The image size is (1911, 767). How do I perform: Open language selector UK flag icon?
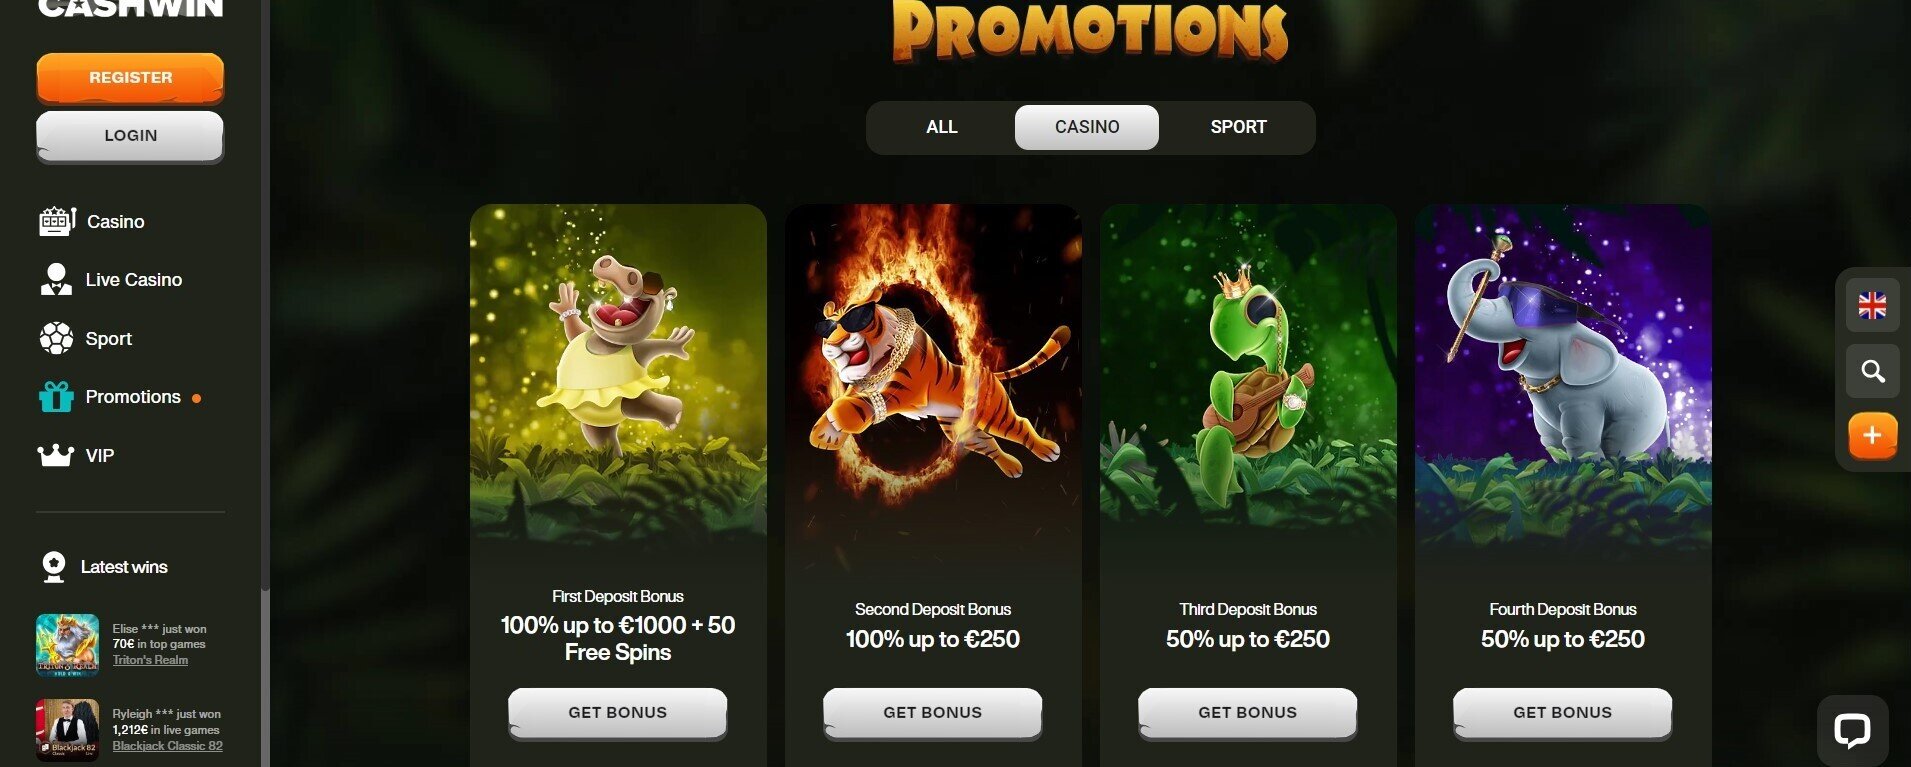pos(1872,305)
